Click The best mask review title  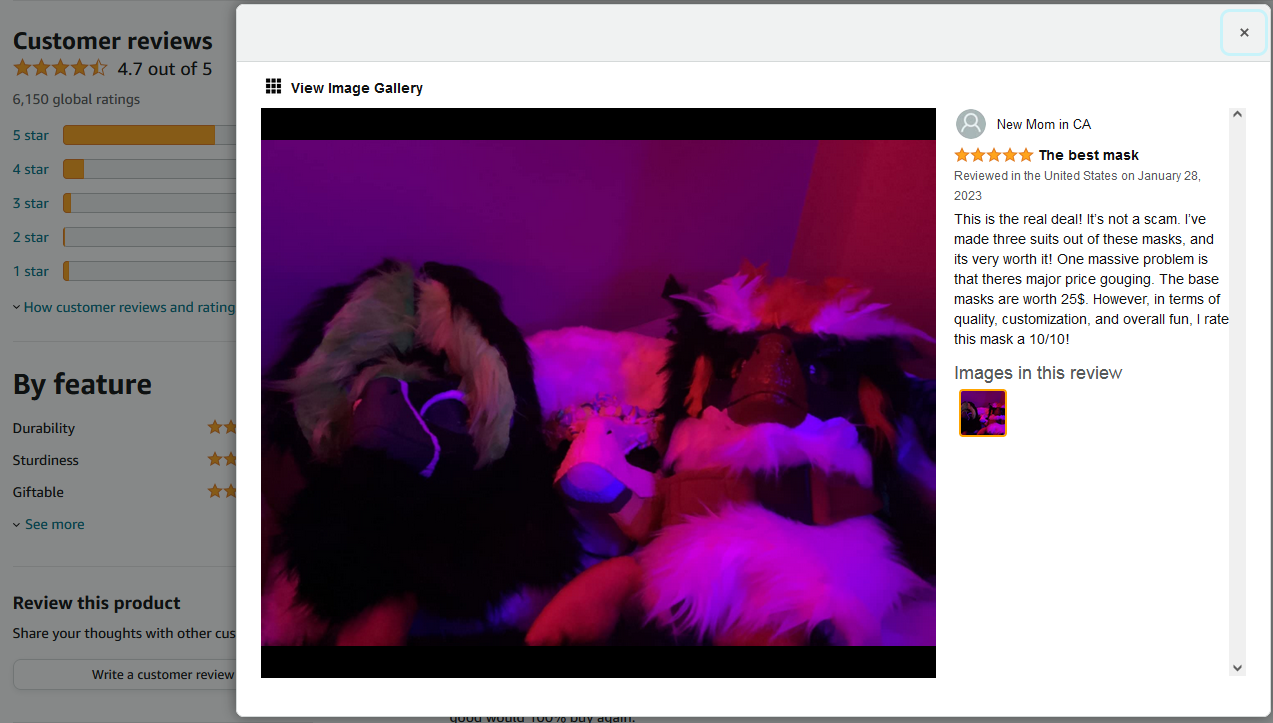[1088, 155]
